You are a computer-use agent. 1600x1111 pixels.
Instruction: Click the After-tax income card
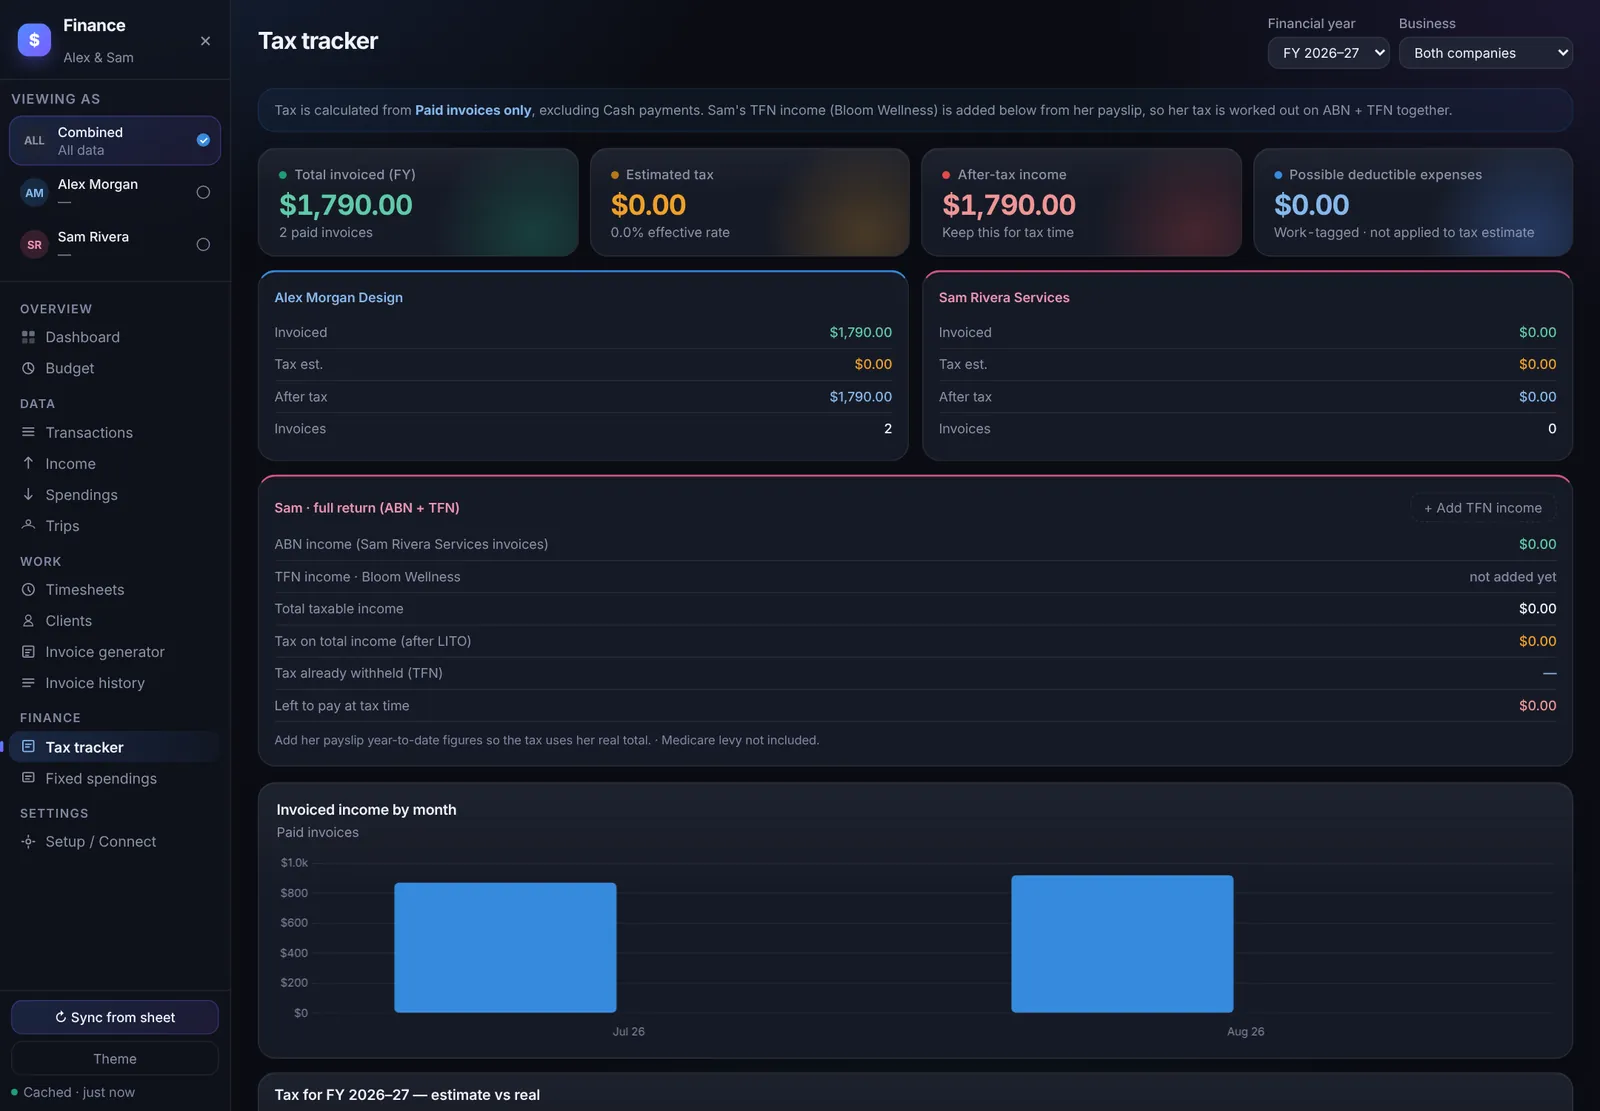pos(1081,202)
